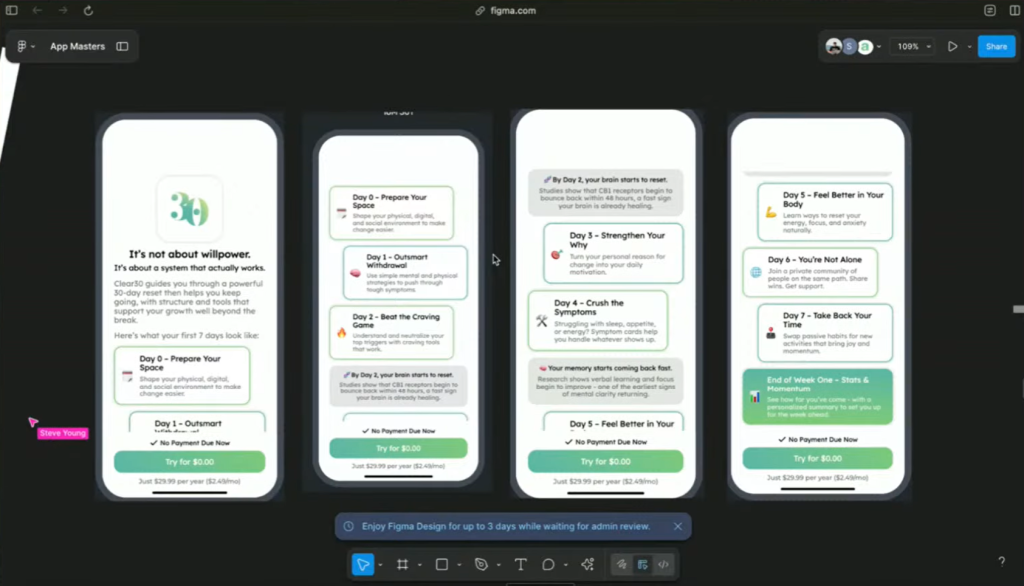Toggle the highlighted collaboration mode icon

coord(643,564)
